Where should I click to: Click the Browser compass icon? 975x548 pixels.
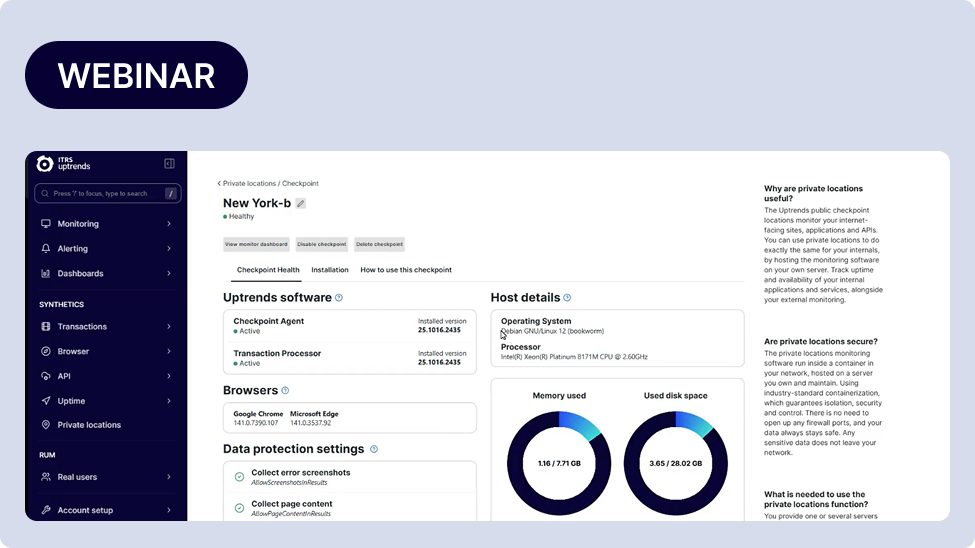(x=45, y=351)
